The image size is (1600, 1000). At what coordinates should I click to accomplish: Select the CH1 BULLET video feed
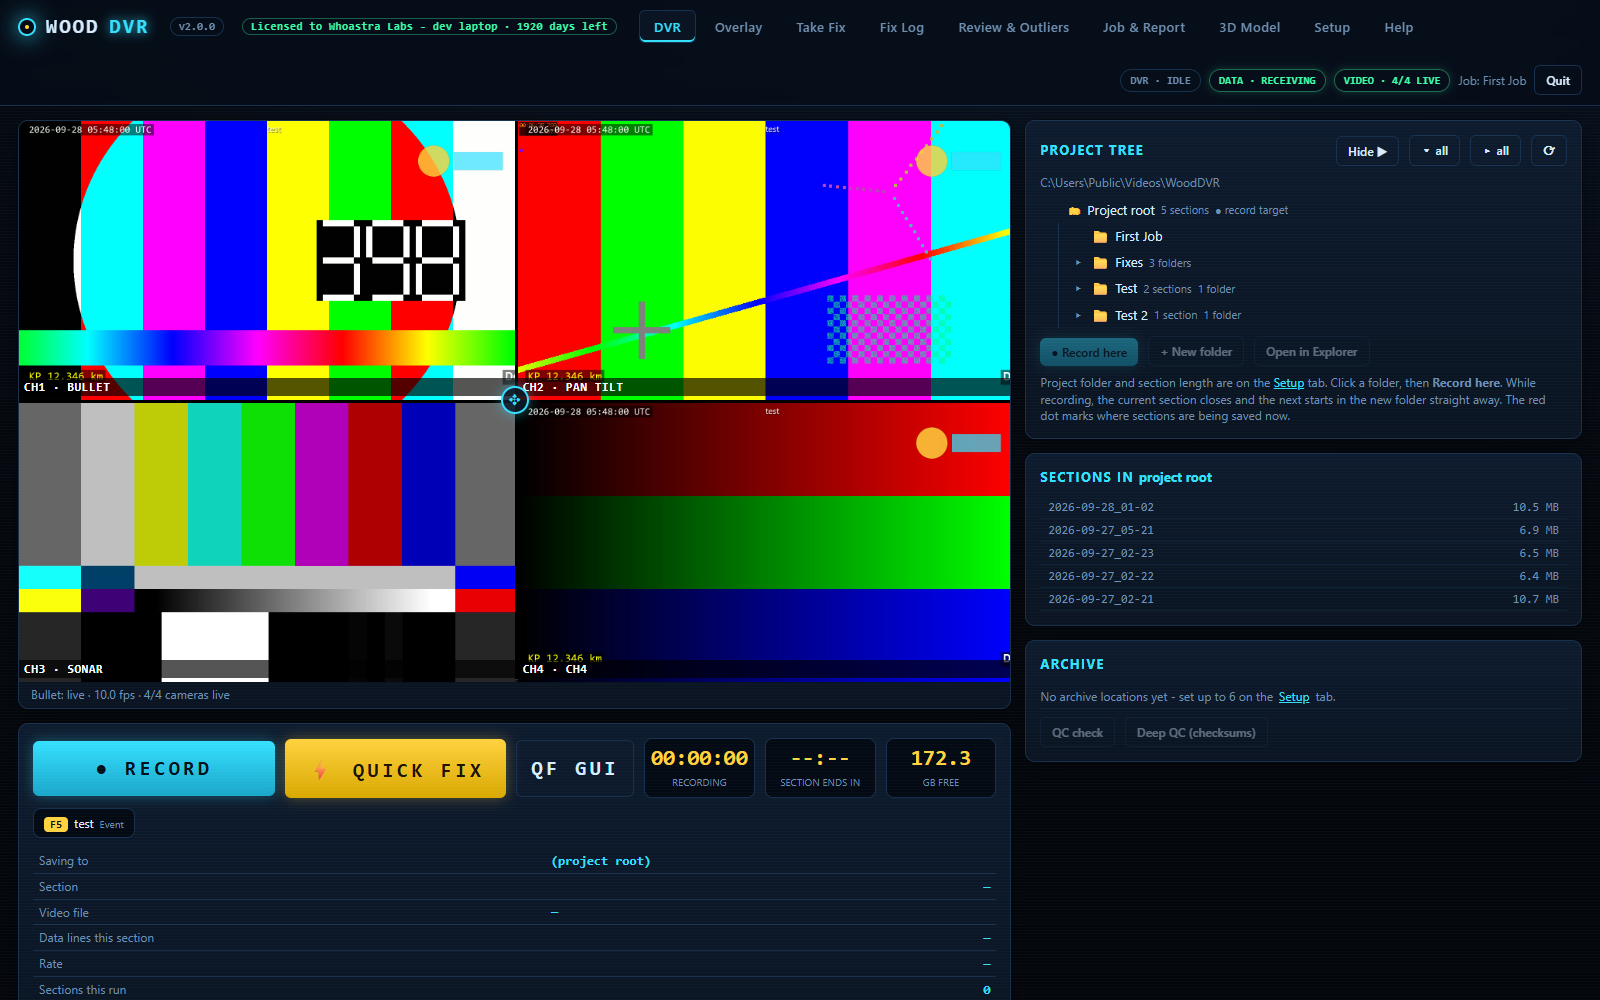pos(267,260)
